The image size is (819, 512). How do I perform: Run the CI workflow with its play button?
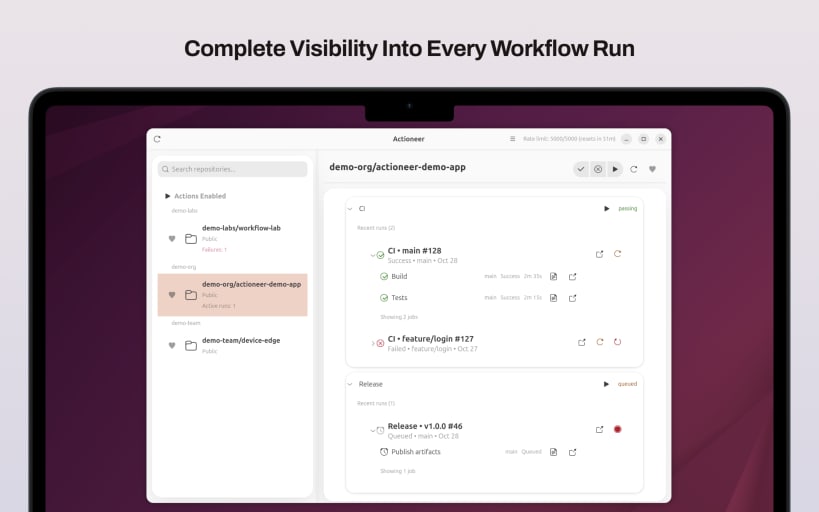pyautogui.click(x=606, y=208)
